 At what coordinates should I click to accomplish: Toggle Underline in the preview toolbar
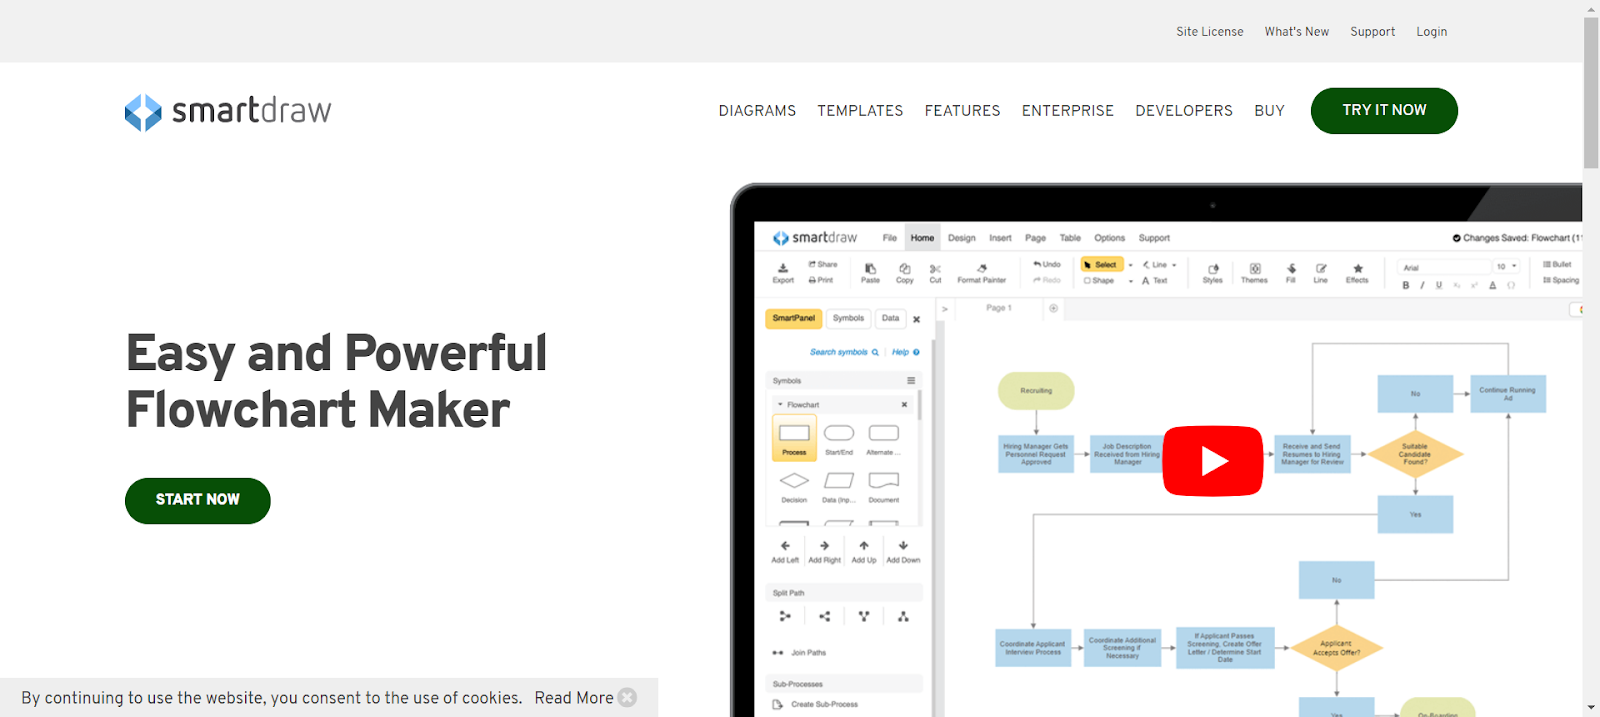click(1439, 285)
